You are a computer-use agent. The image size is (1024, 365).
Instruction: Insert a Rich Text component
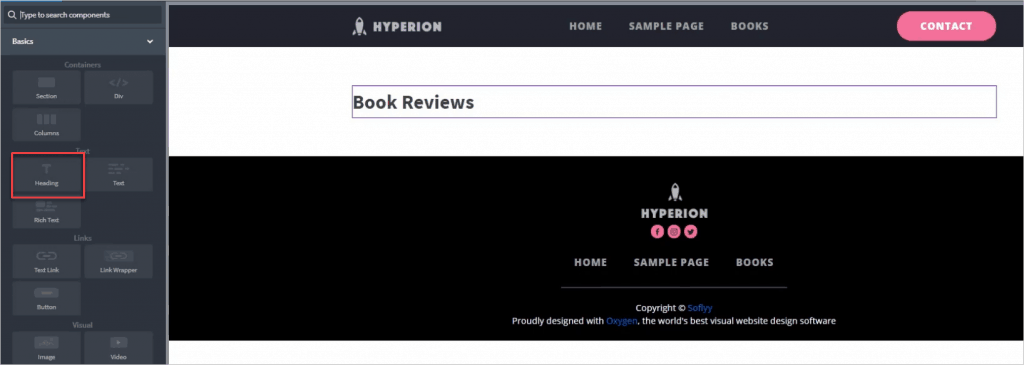tap(46, 212)
